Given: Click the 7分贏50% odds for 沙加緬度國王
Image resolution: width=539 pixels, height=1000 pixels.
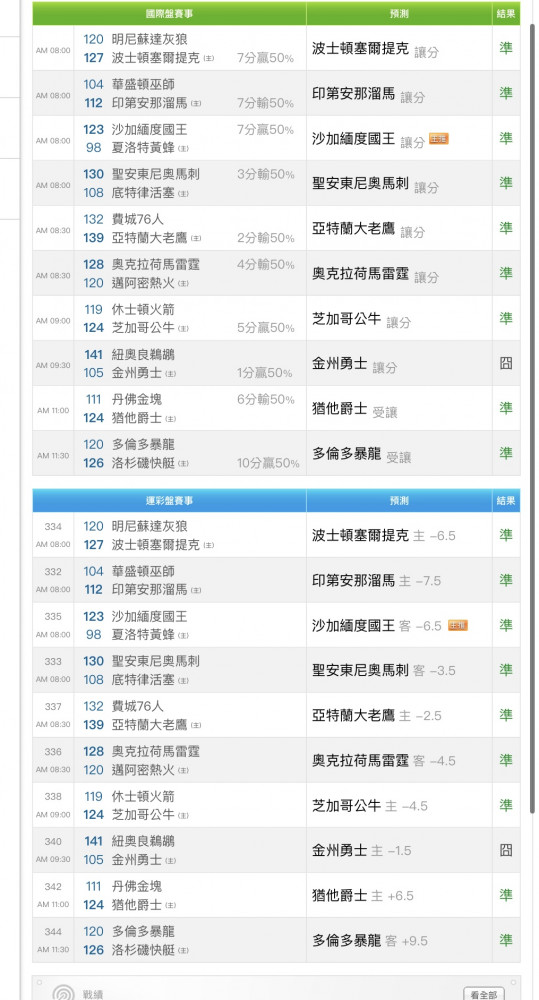Looking at the screenshot, I should coord(265,129).
